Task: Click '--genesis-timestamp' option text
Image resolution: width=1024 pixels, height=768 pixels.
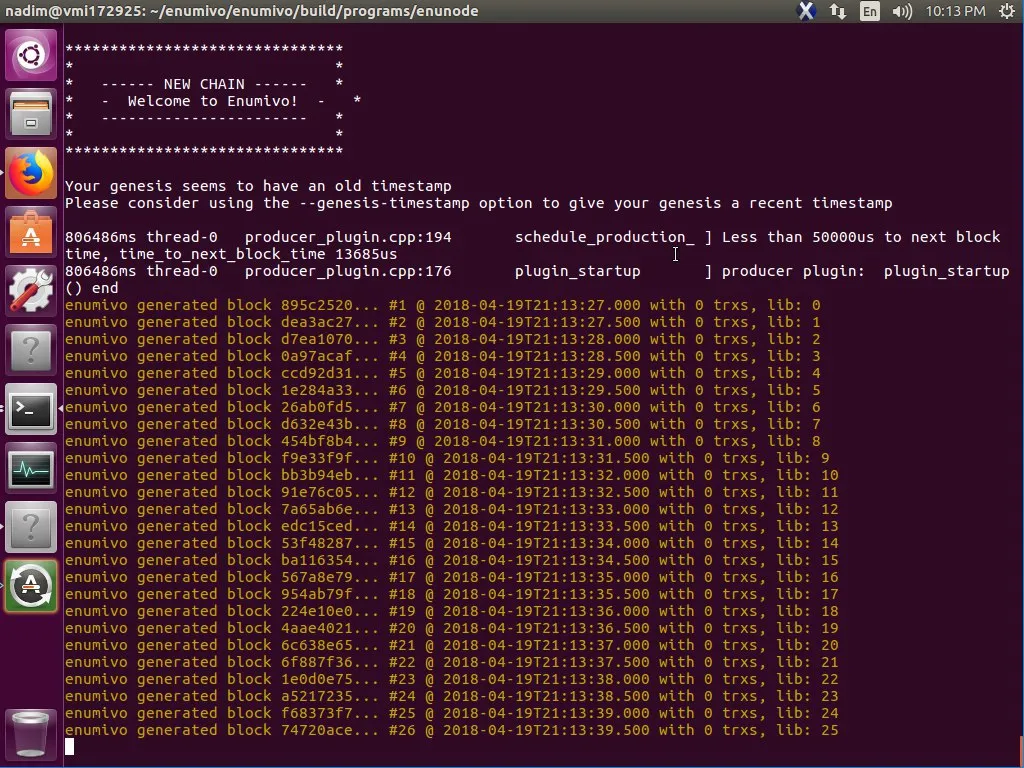Action: [384, 203]
